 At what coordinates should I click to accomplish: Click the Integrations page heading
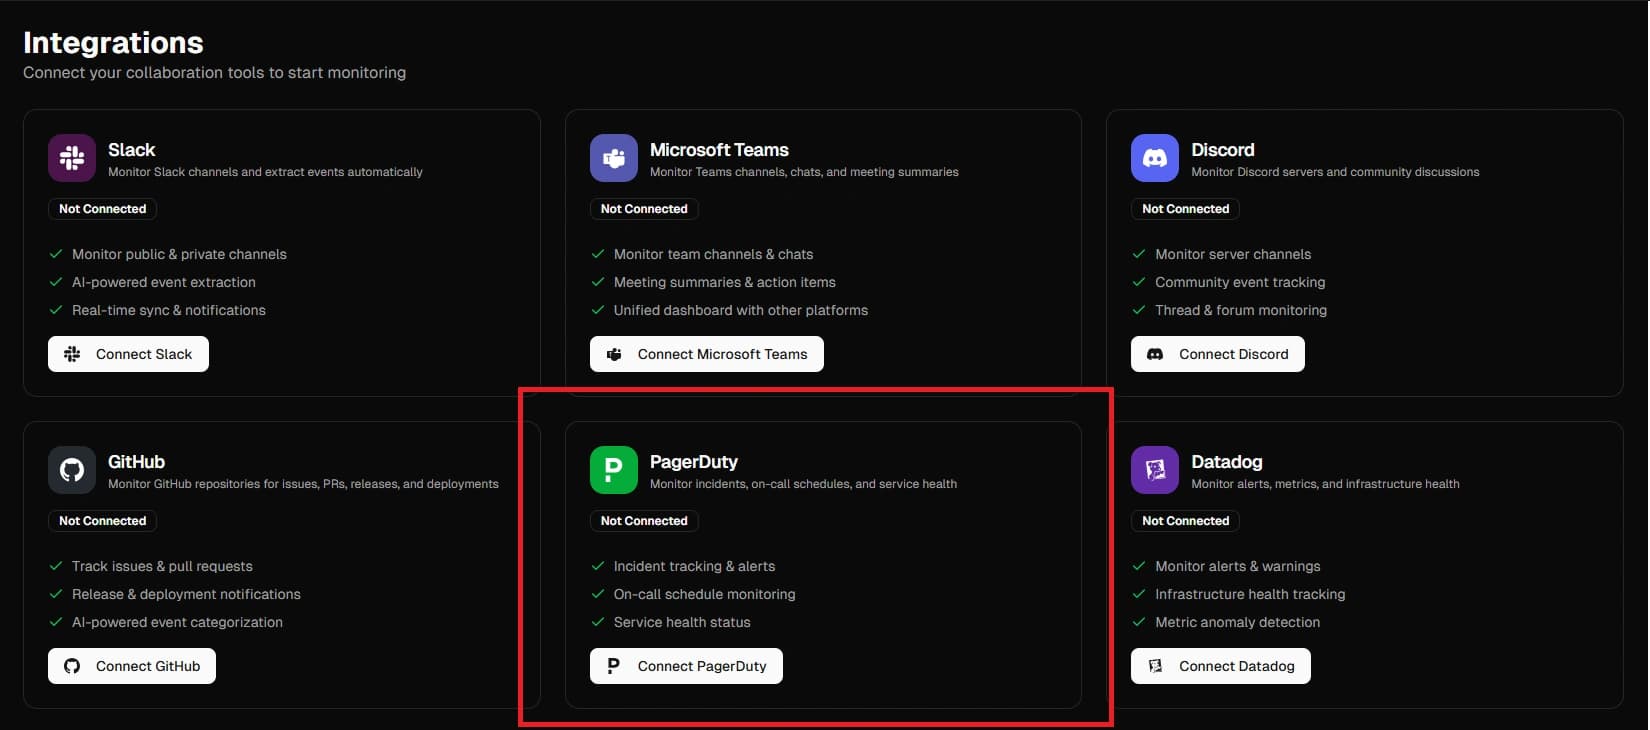click(113, 42)
